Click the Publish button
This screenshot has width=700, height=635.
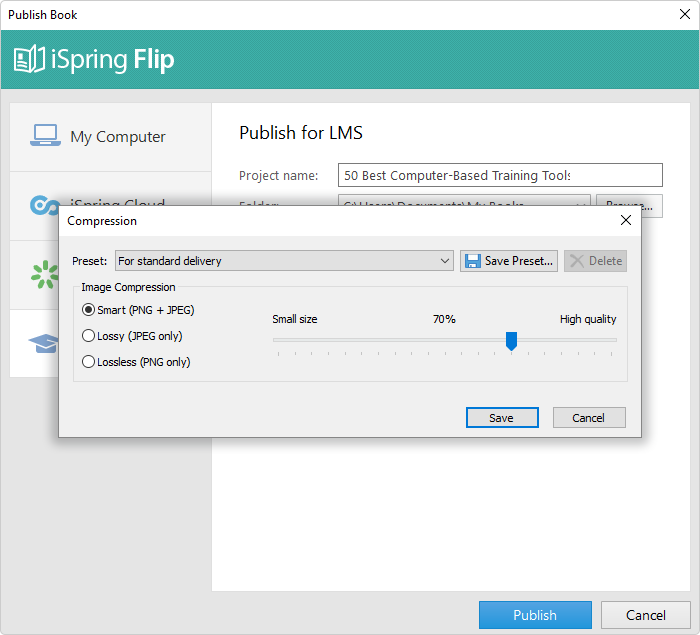[535, 615]
